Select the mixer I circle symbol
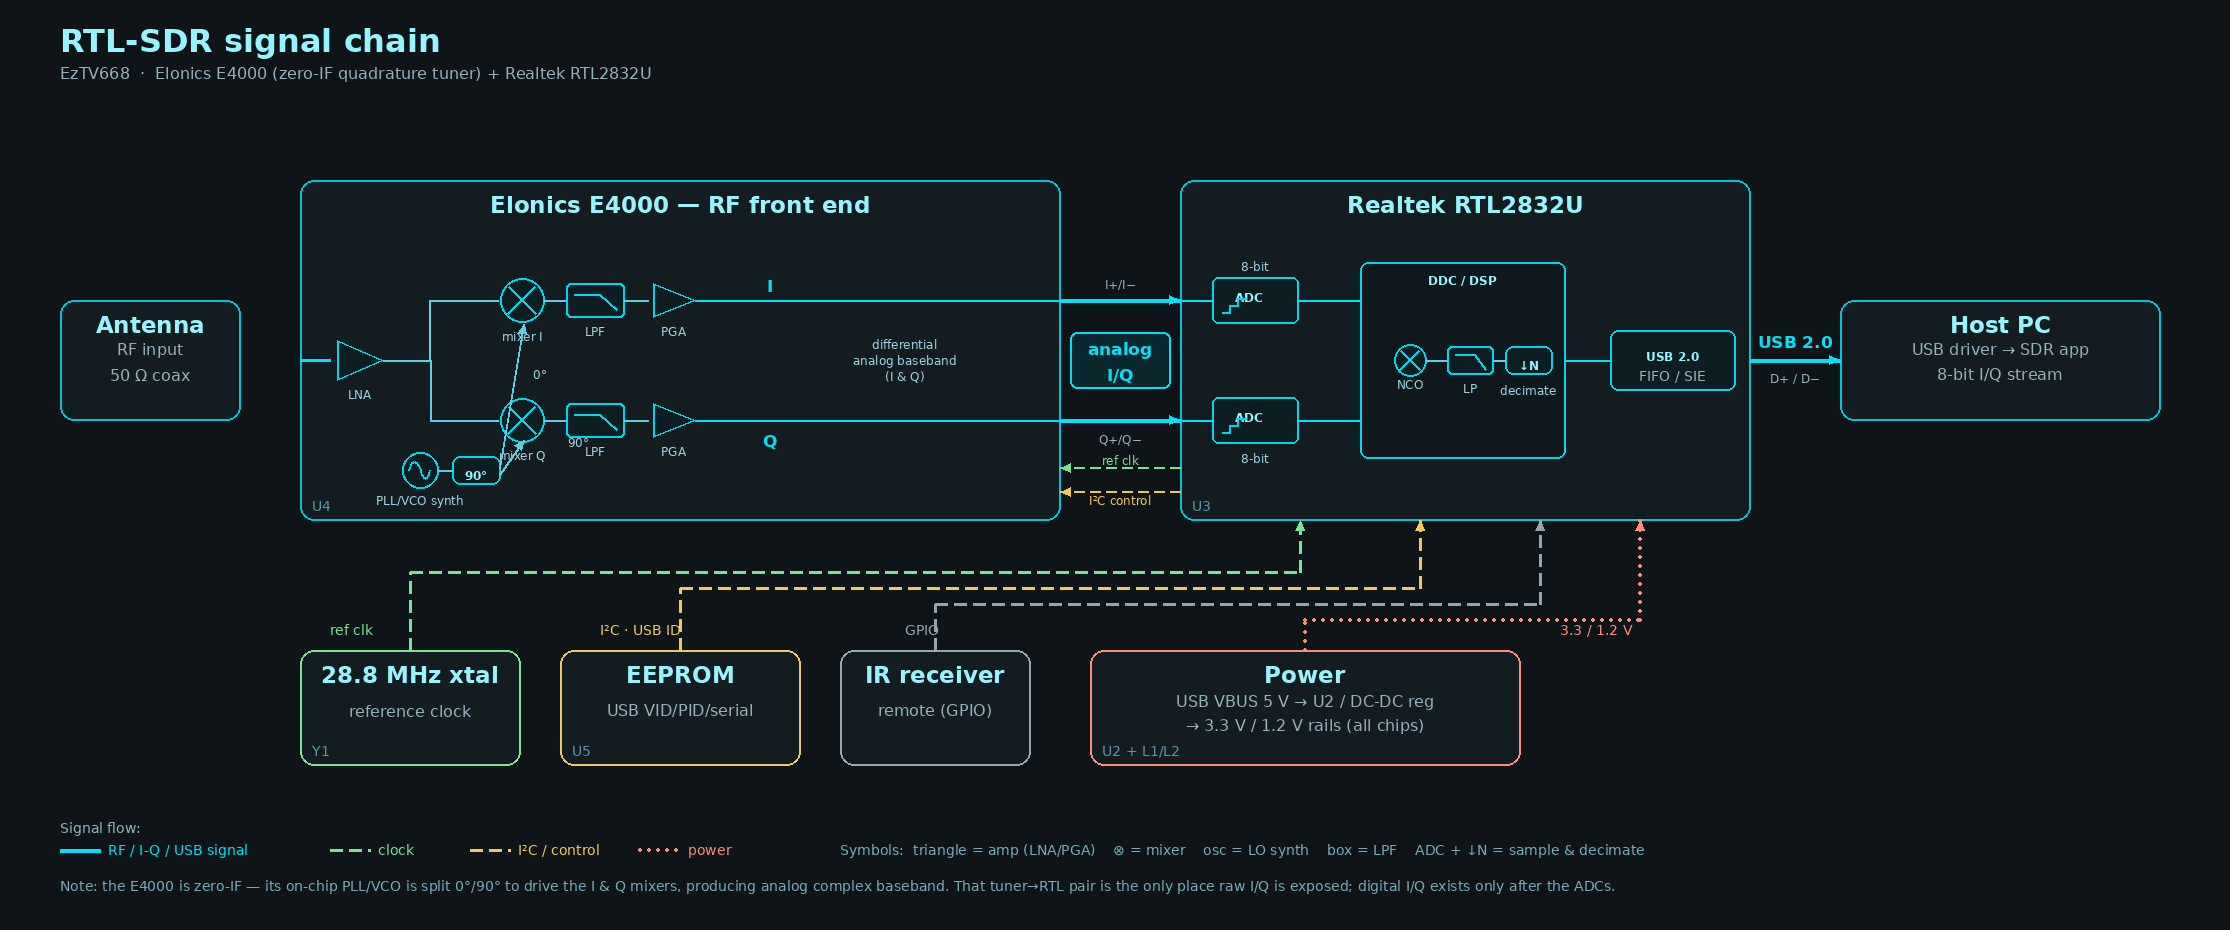Screen dimensions: 2230x930 point(522,300)
